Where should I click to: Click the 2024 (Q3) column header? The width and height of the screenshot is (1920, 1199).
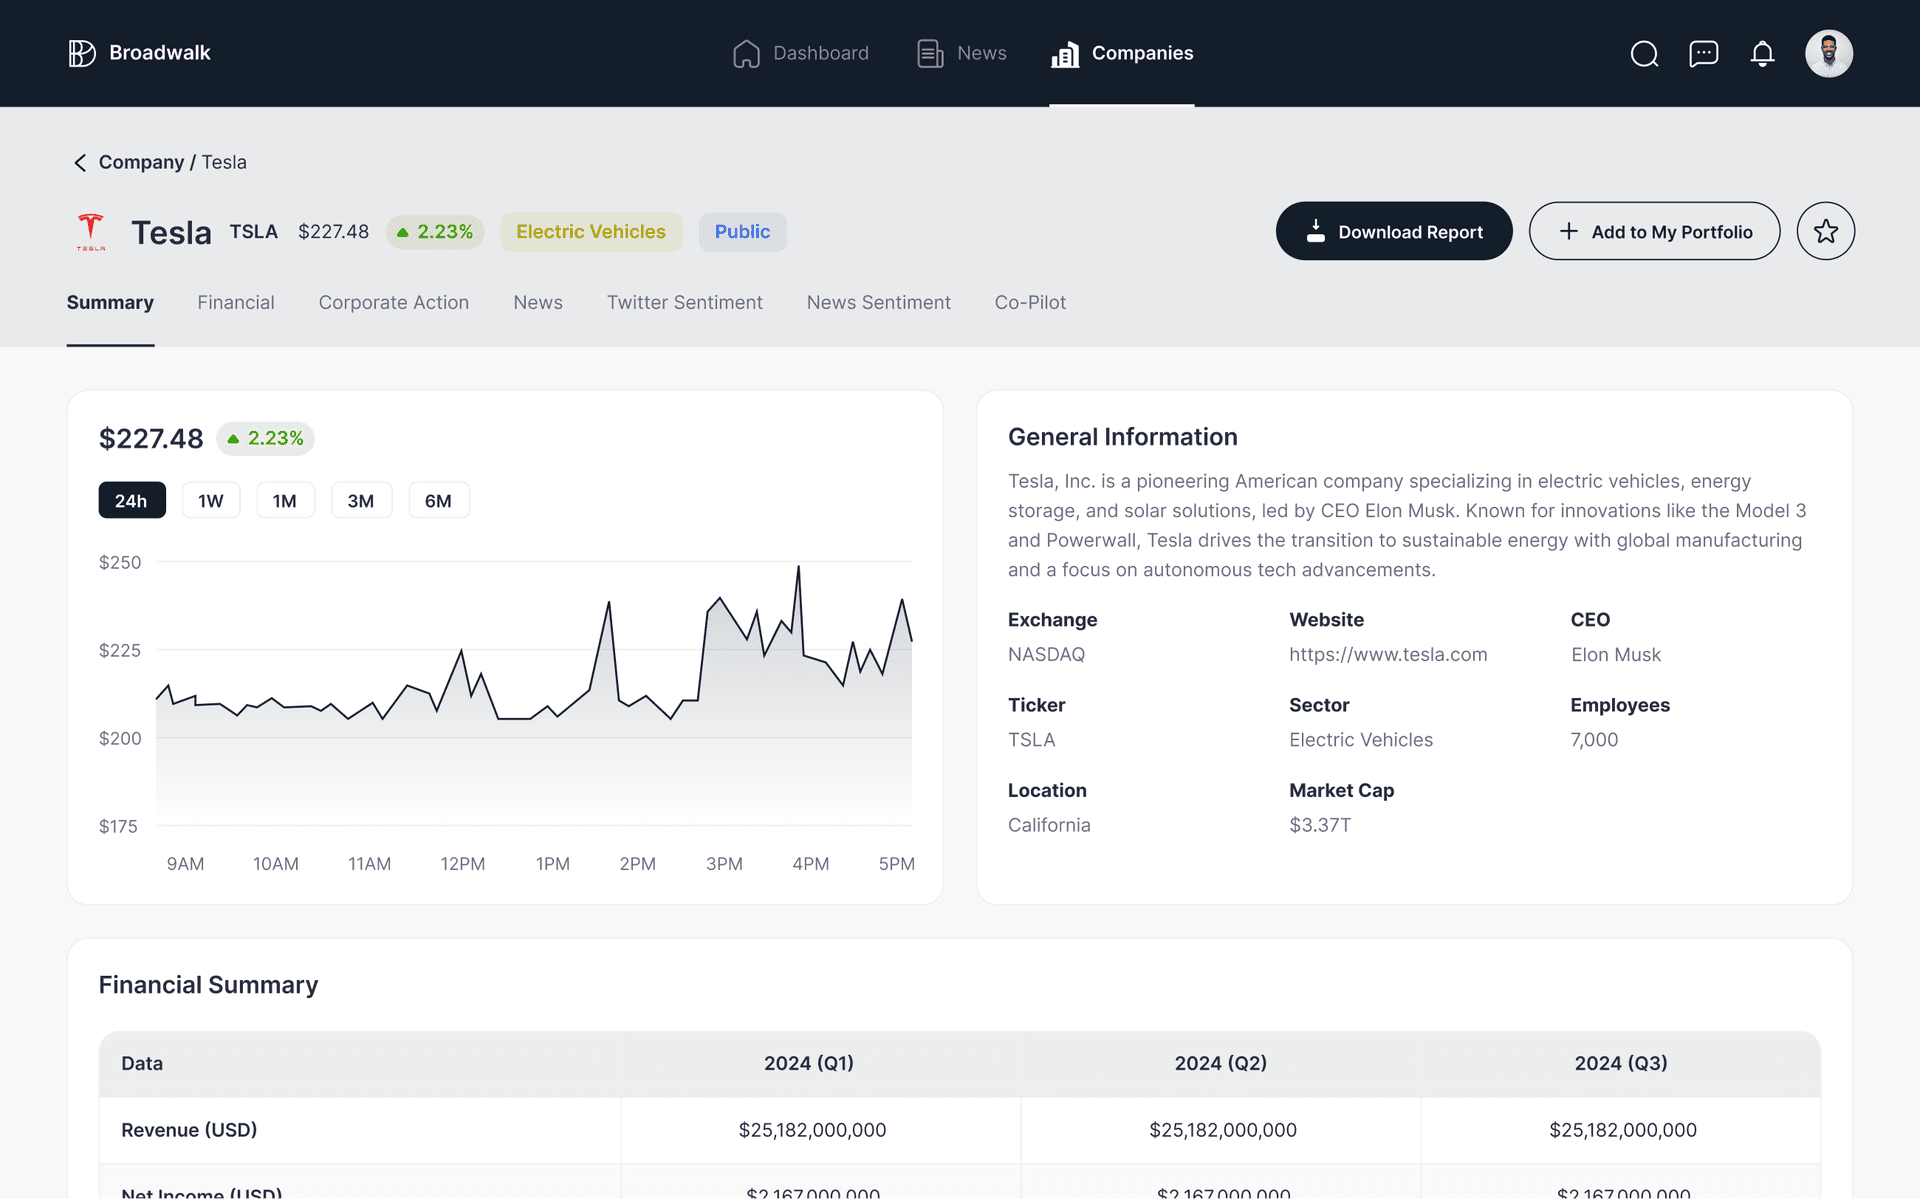click(1621, 1063)
